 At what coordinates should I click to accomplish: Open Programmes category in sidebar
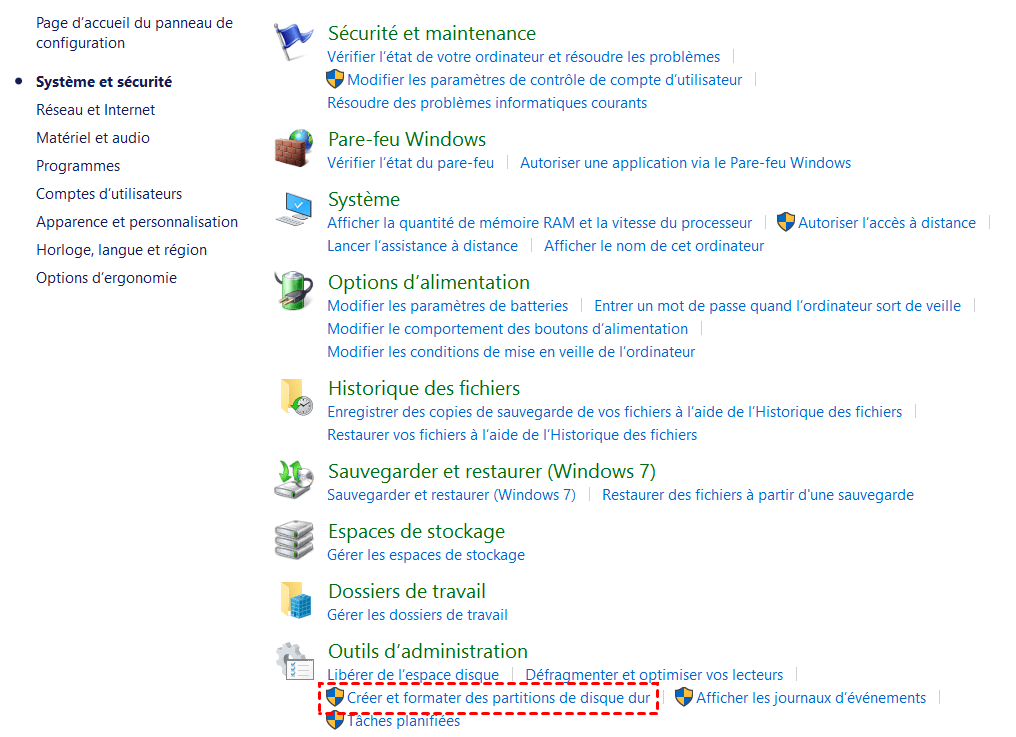(78, 166)
